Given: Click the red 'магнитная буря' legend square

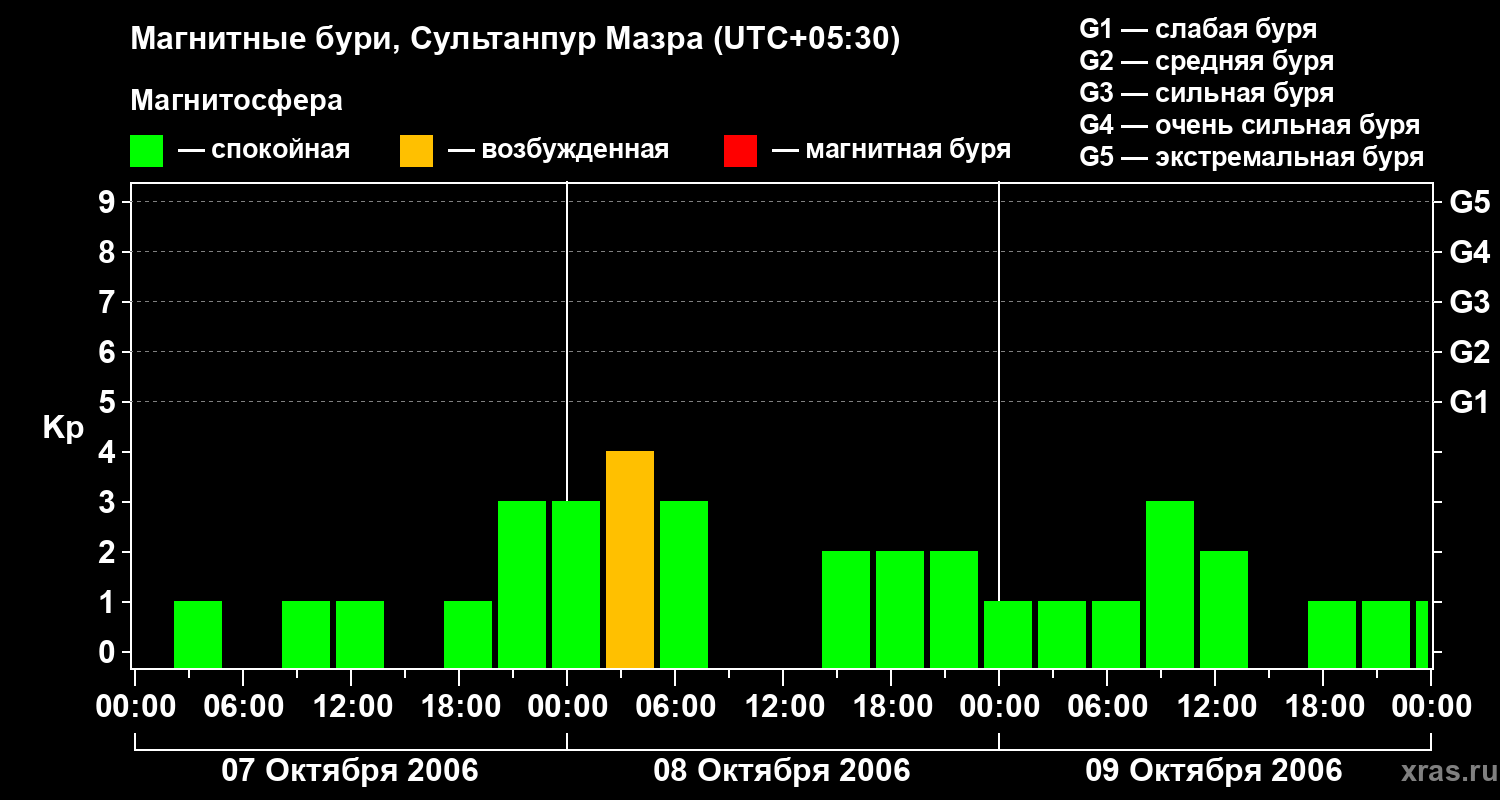Looking at the screenshot, I should [740, 151].
